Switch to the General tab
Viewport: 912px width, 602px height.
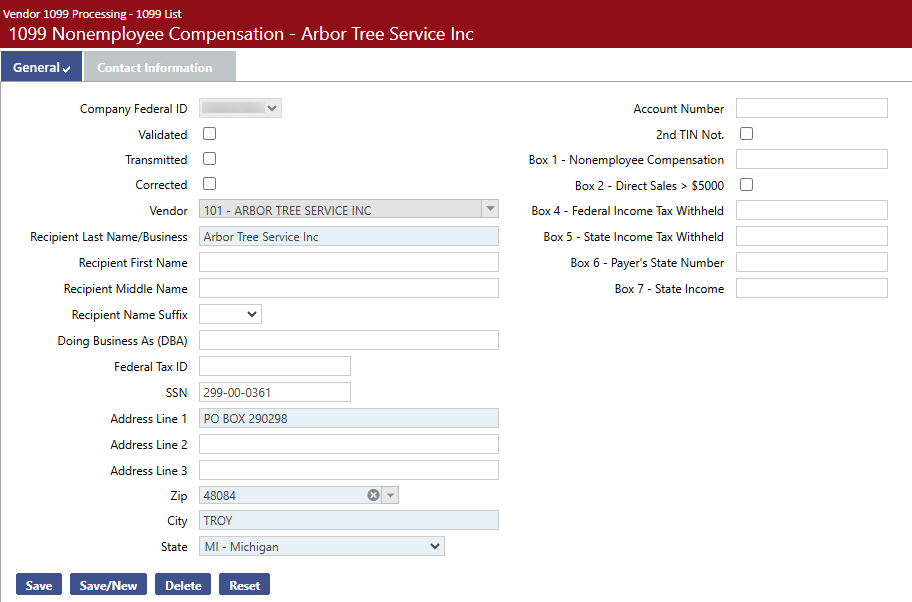coord(41,67)
